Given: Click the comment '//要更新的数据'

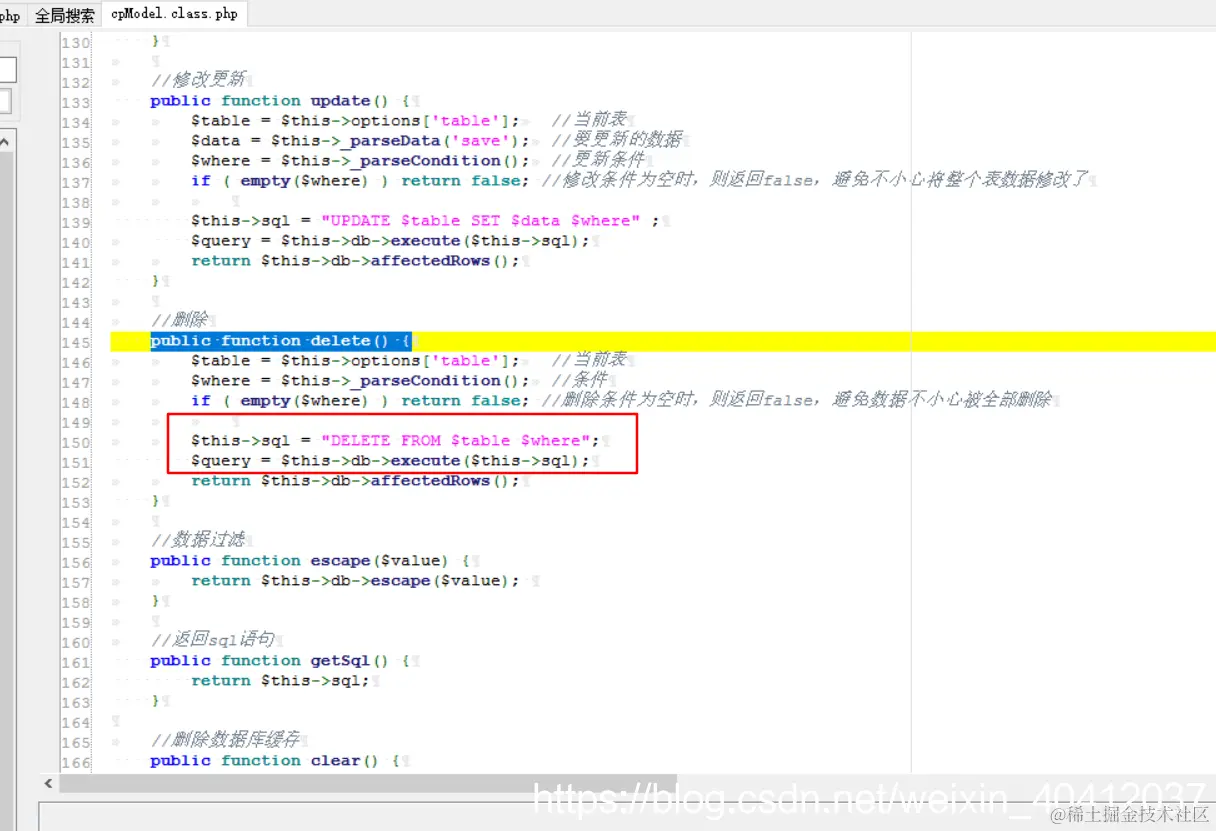Looking at the screenshot, I should tap(616, 140).
